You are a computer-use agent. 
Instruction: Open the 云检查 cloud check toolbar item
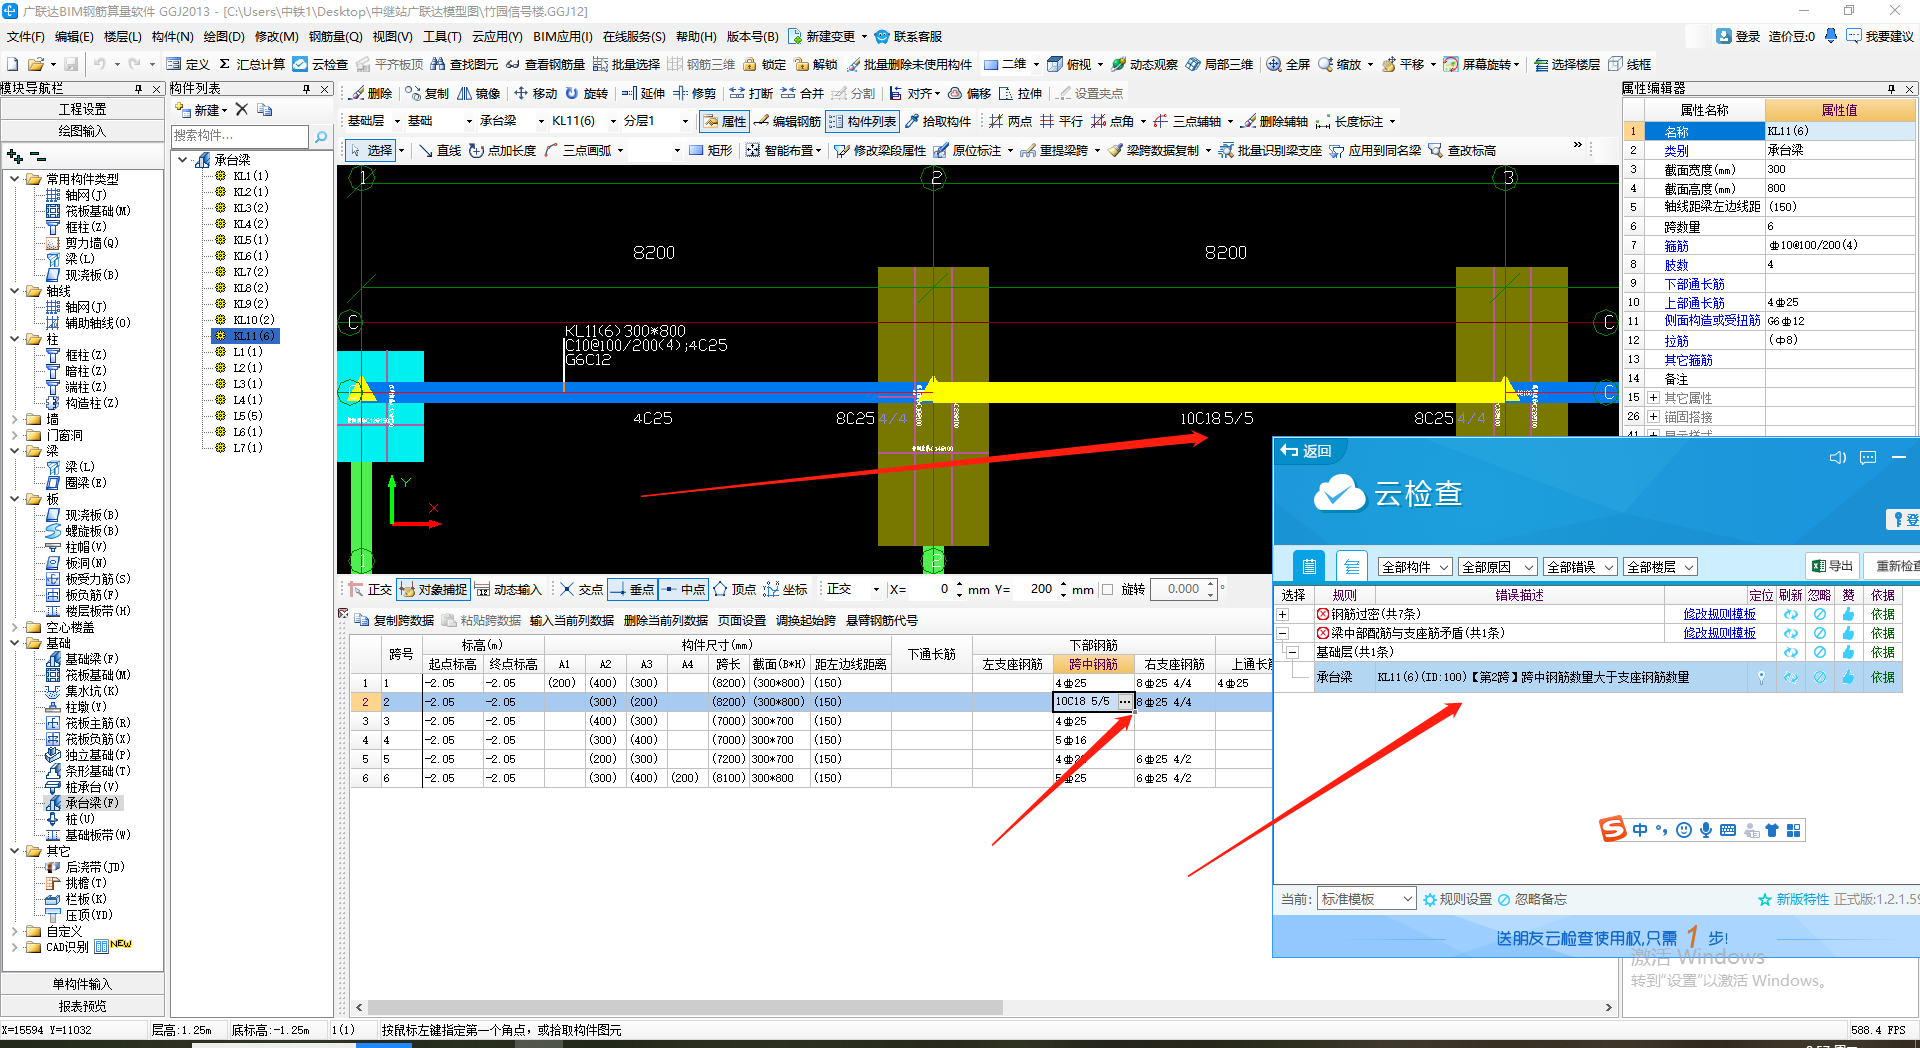pyautogui.click(x=320, y=64)
